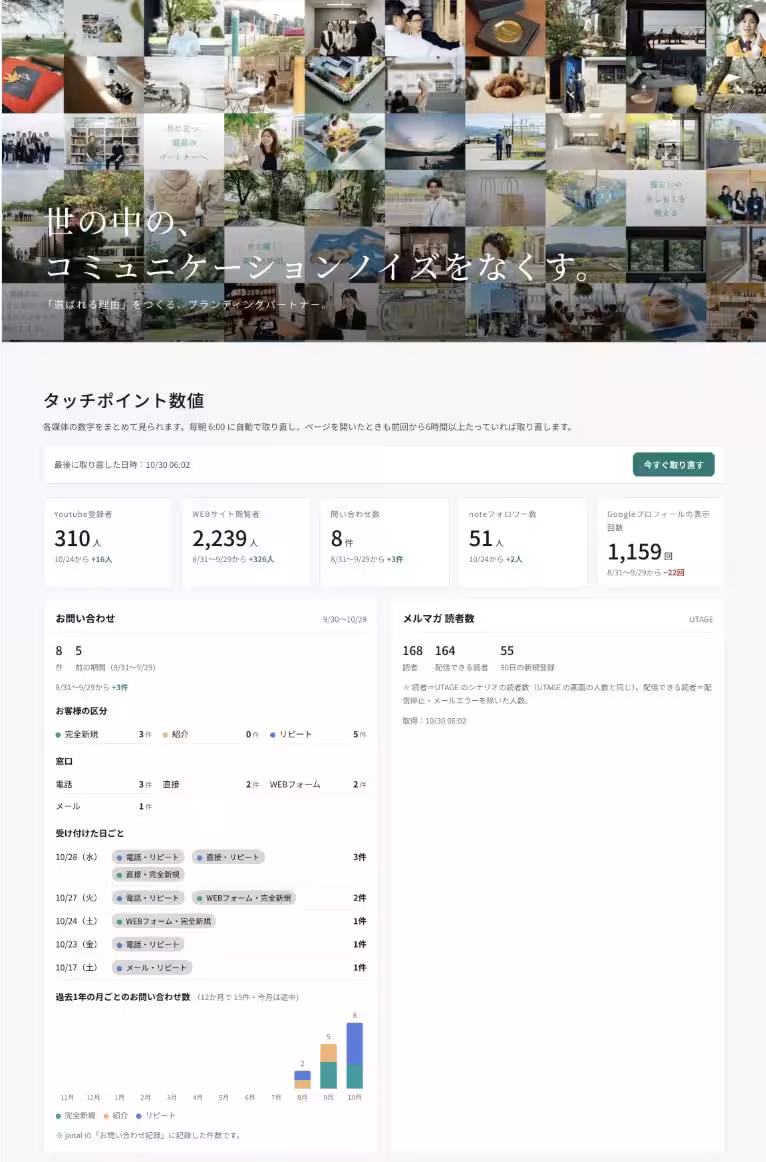
Task: Click the hero headline コミュニケーションノイズをなくす
Action: 319,266
